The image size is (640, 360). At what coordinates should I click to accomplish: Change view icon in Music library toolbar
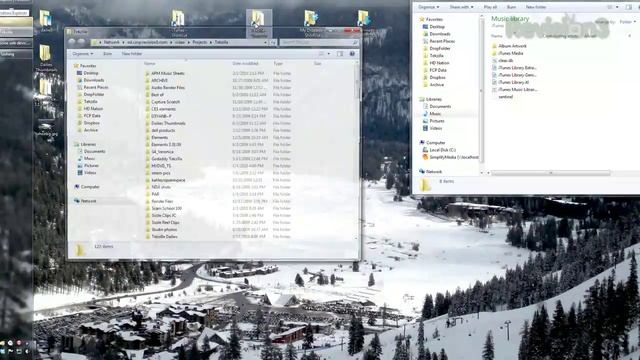coord(610,7)
